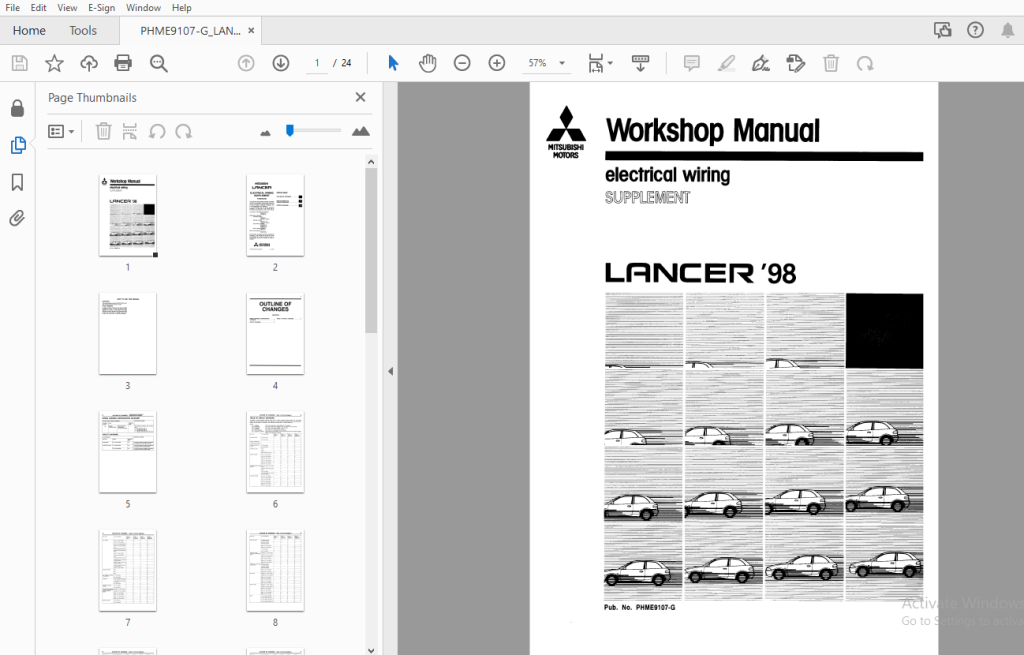Click the thumbnail size slider handle

pyautogui.click(x=290, y=131)
